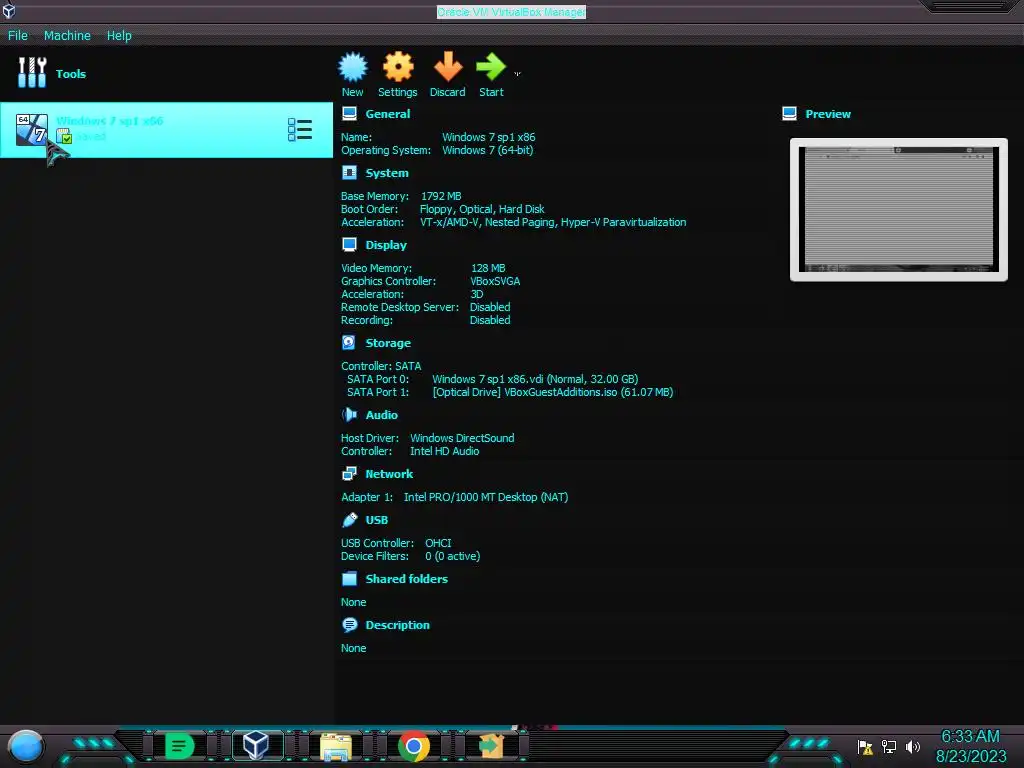
Task: Click the Windows Start orb
Action: click(x=25, y=747)
